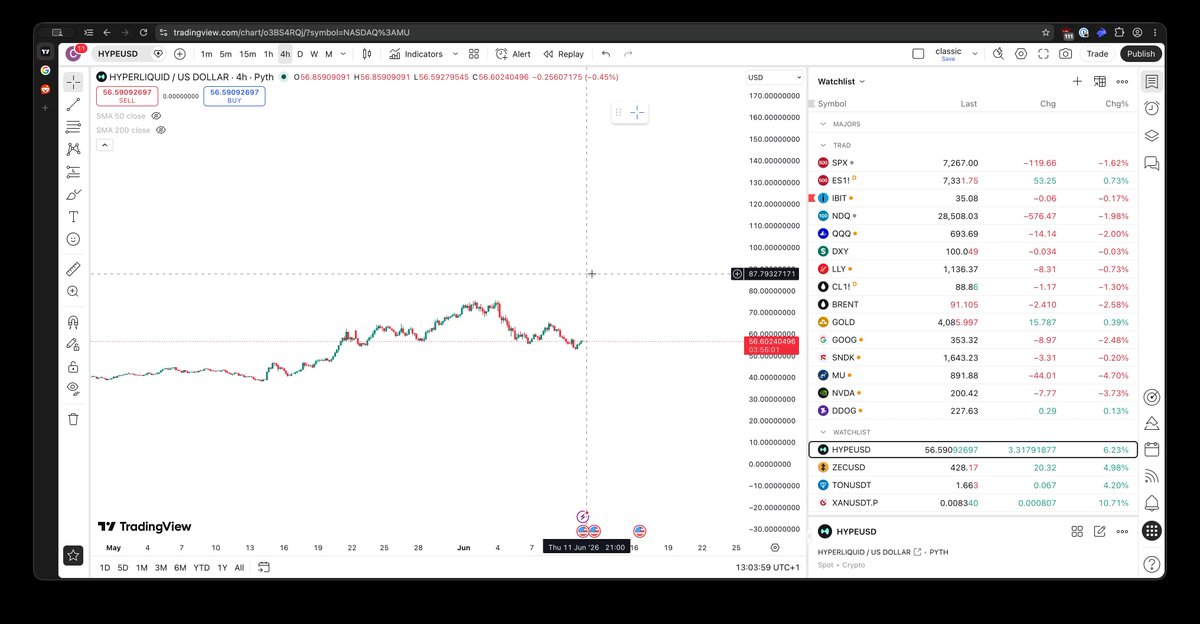Image resolution: width=1200 pixels, height=624 pixels.
Task: Open quick search icon in top bar
Action: [998, 54]
